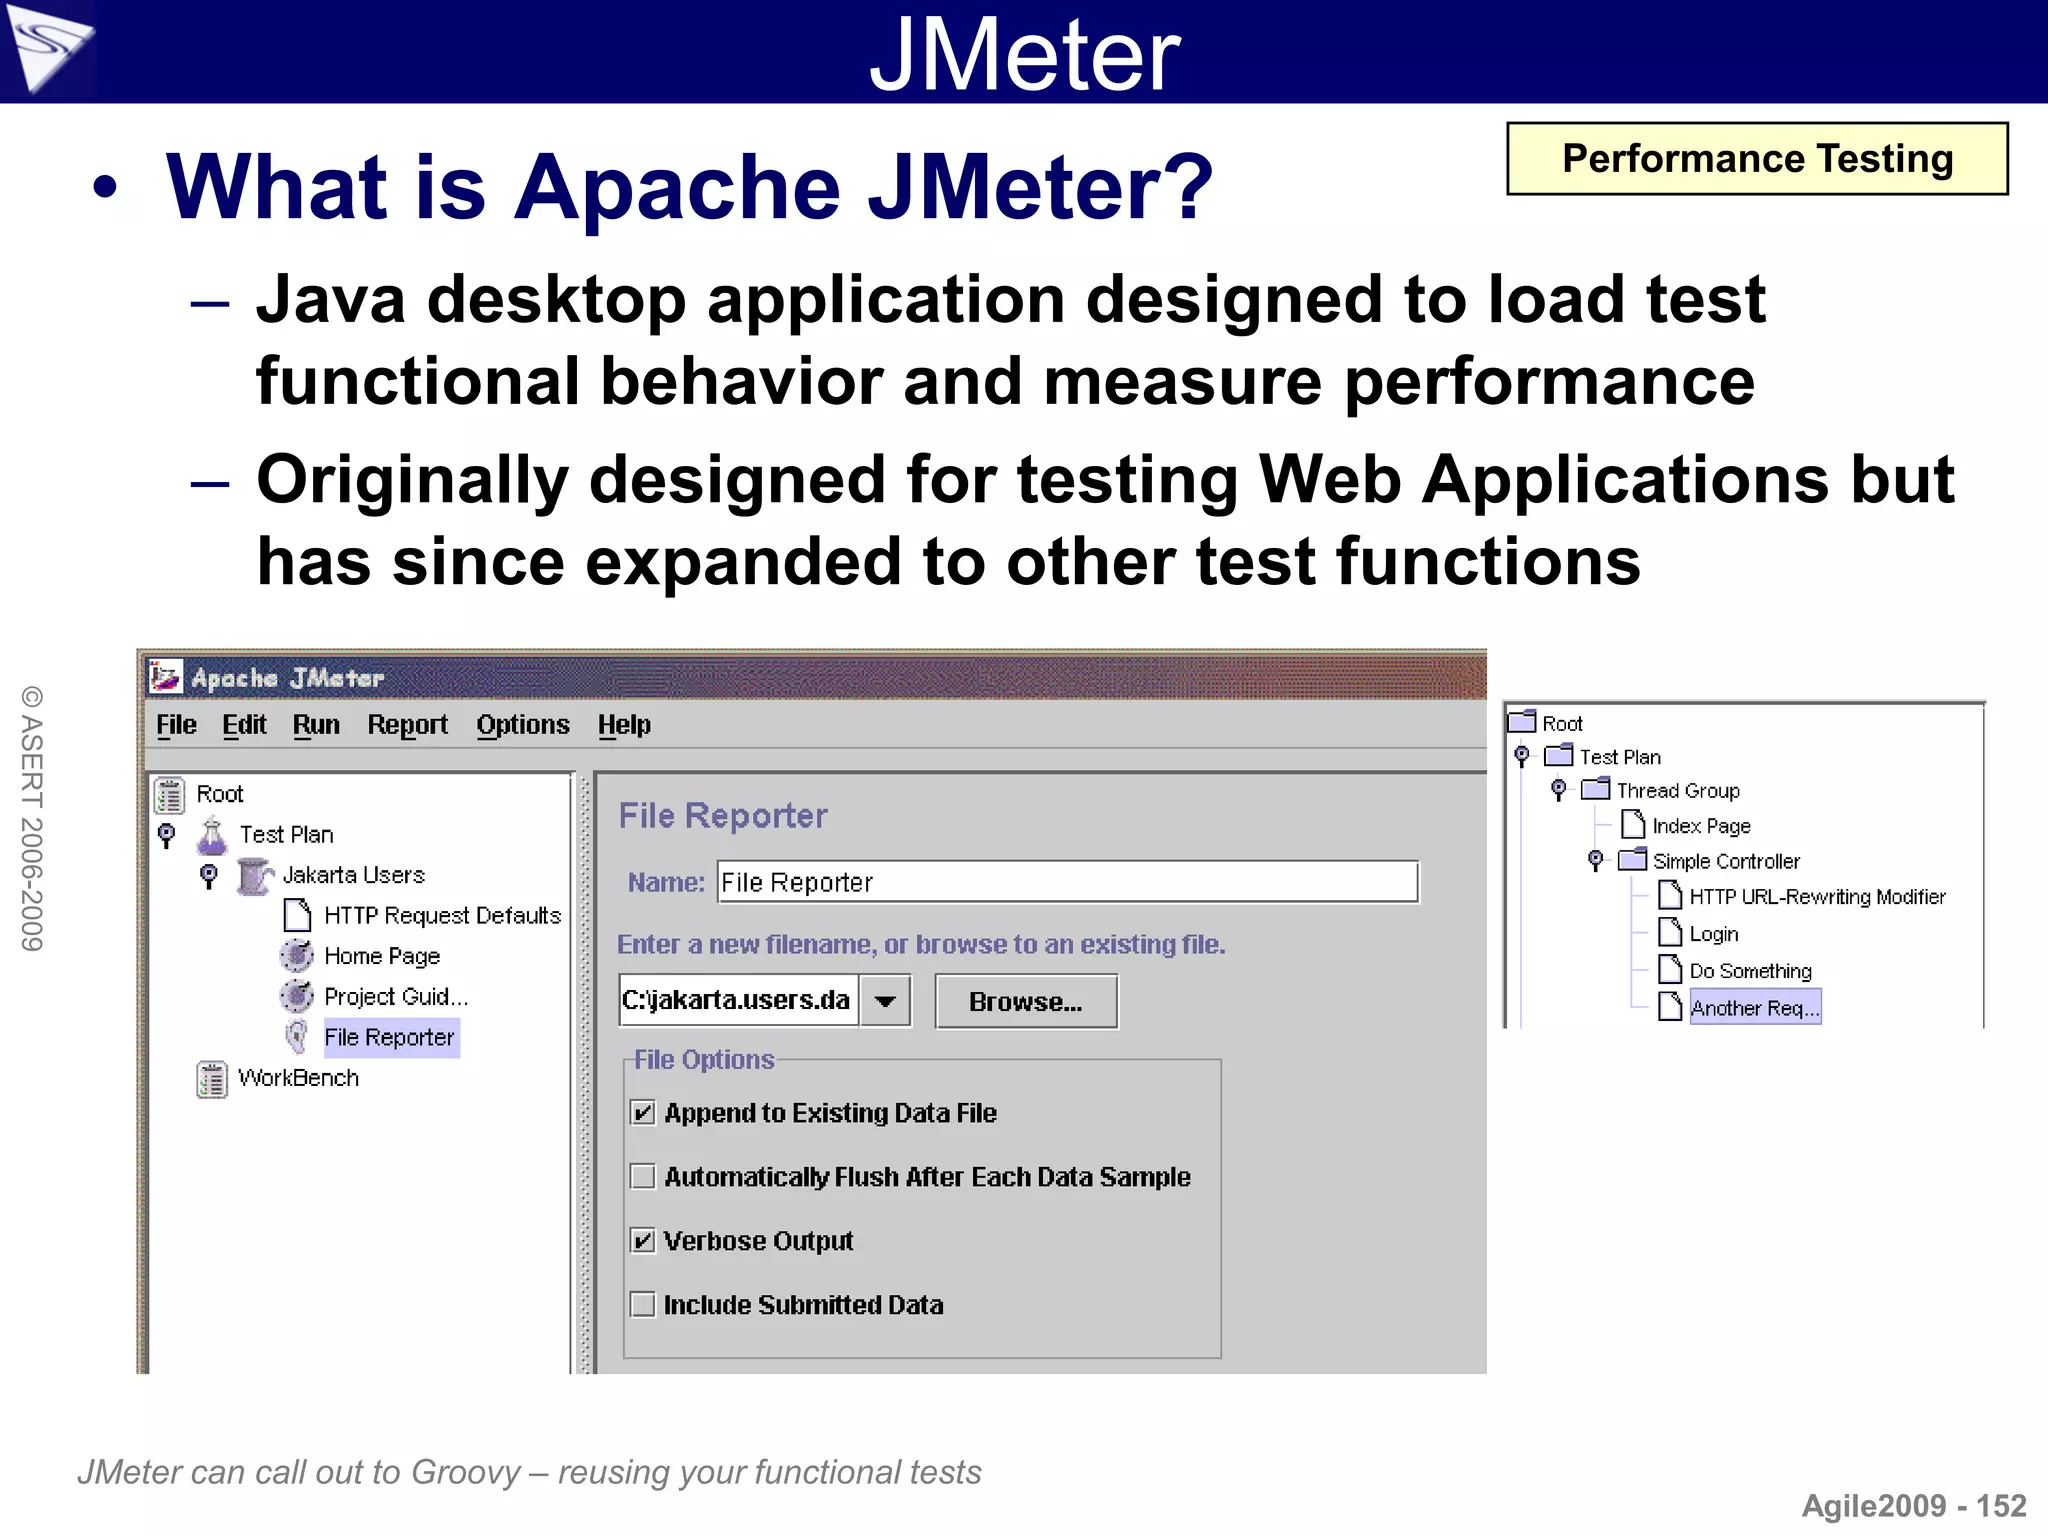The width and height of the screenshot is (2048, 1536).
Task: Open the Options menu
Action: (x=523, y=725)
